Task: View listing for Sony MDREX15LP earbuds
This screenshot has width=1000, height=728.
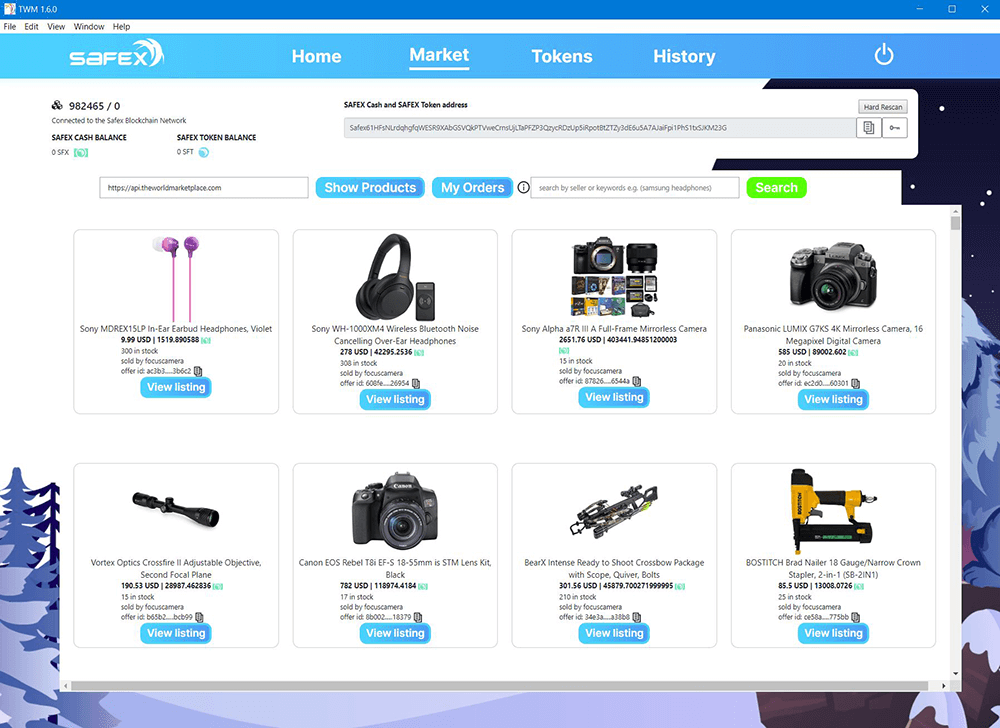Action: (x=176, y=387)
